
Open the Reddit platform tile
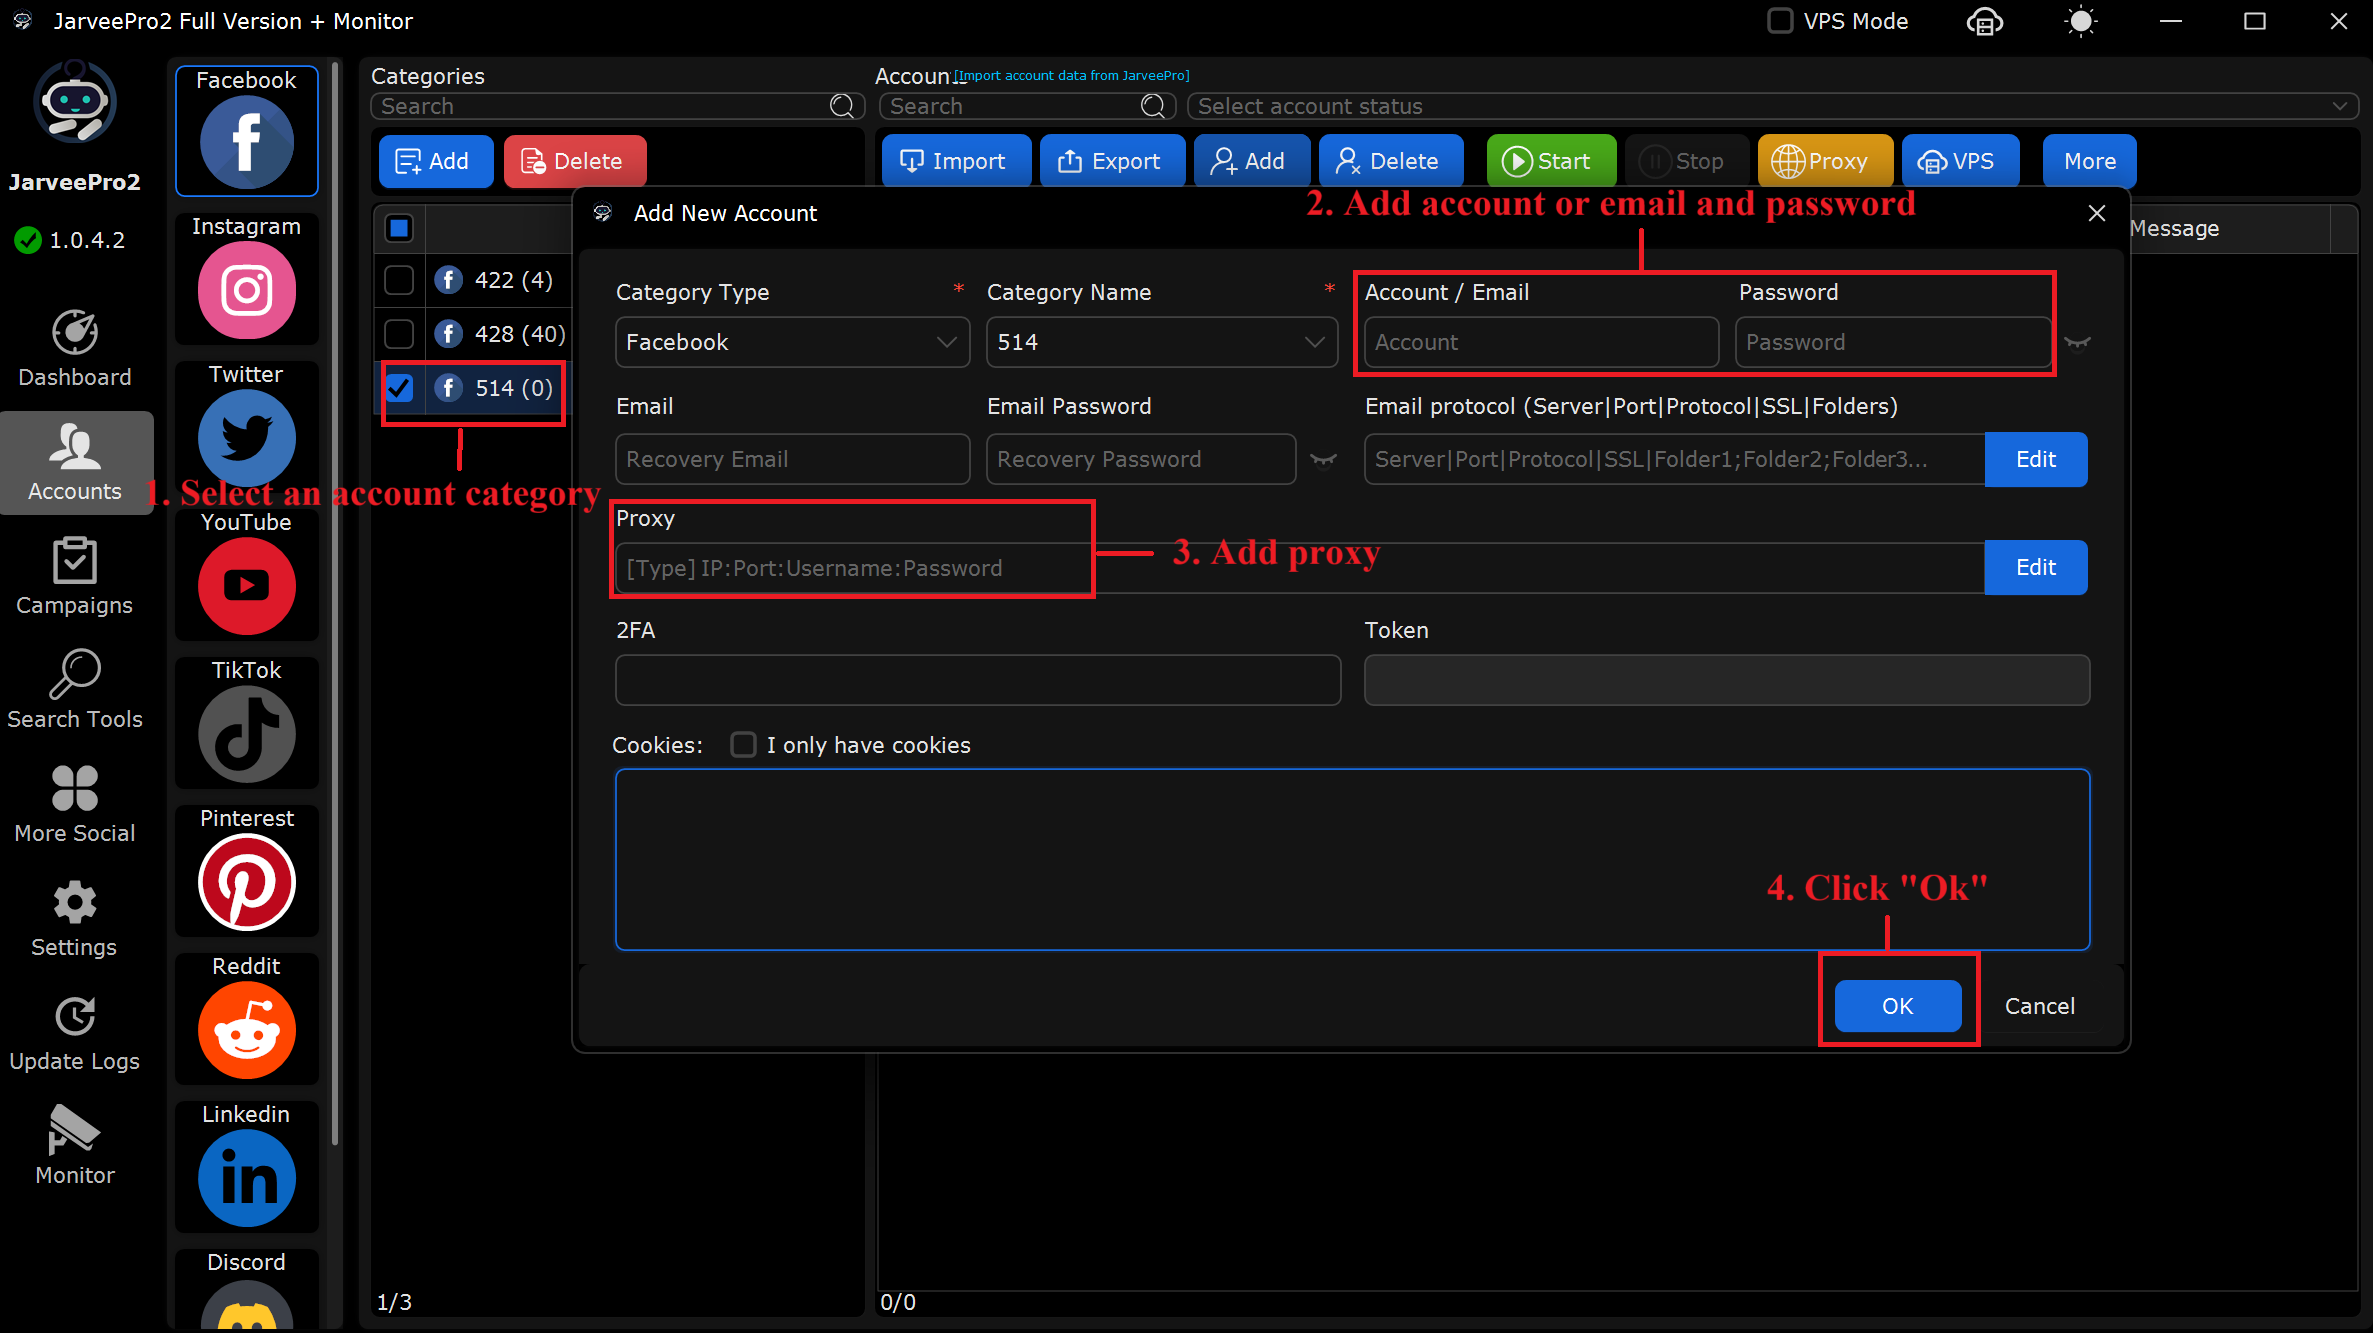tap(246, 1018)
